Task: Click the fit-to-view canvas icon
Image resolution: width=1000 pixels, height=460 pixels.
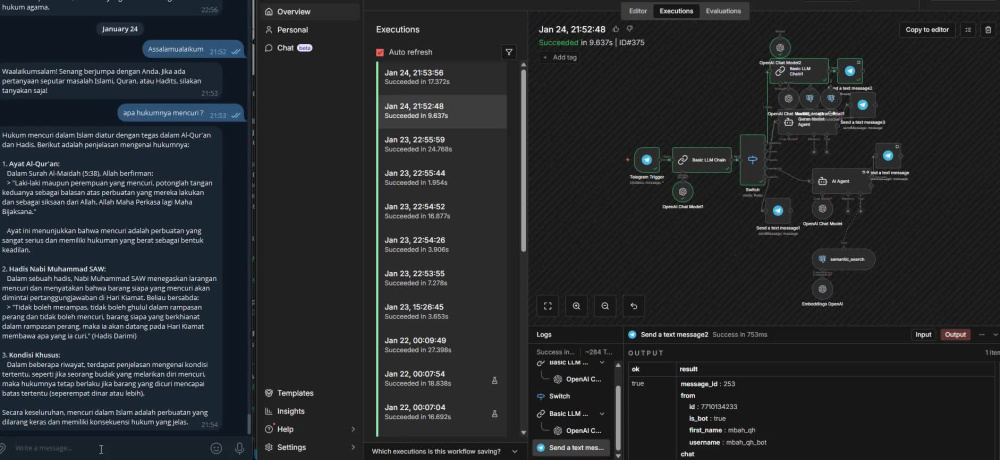Action: click(548, 306)
